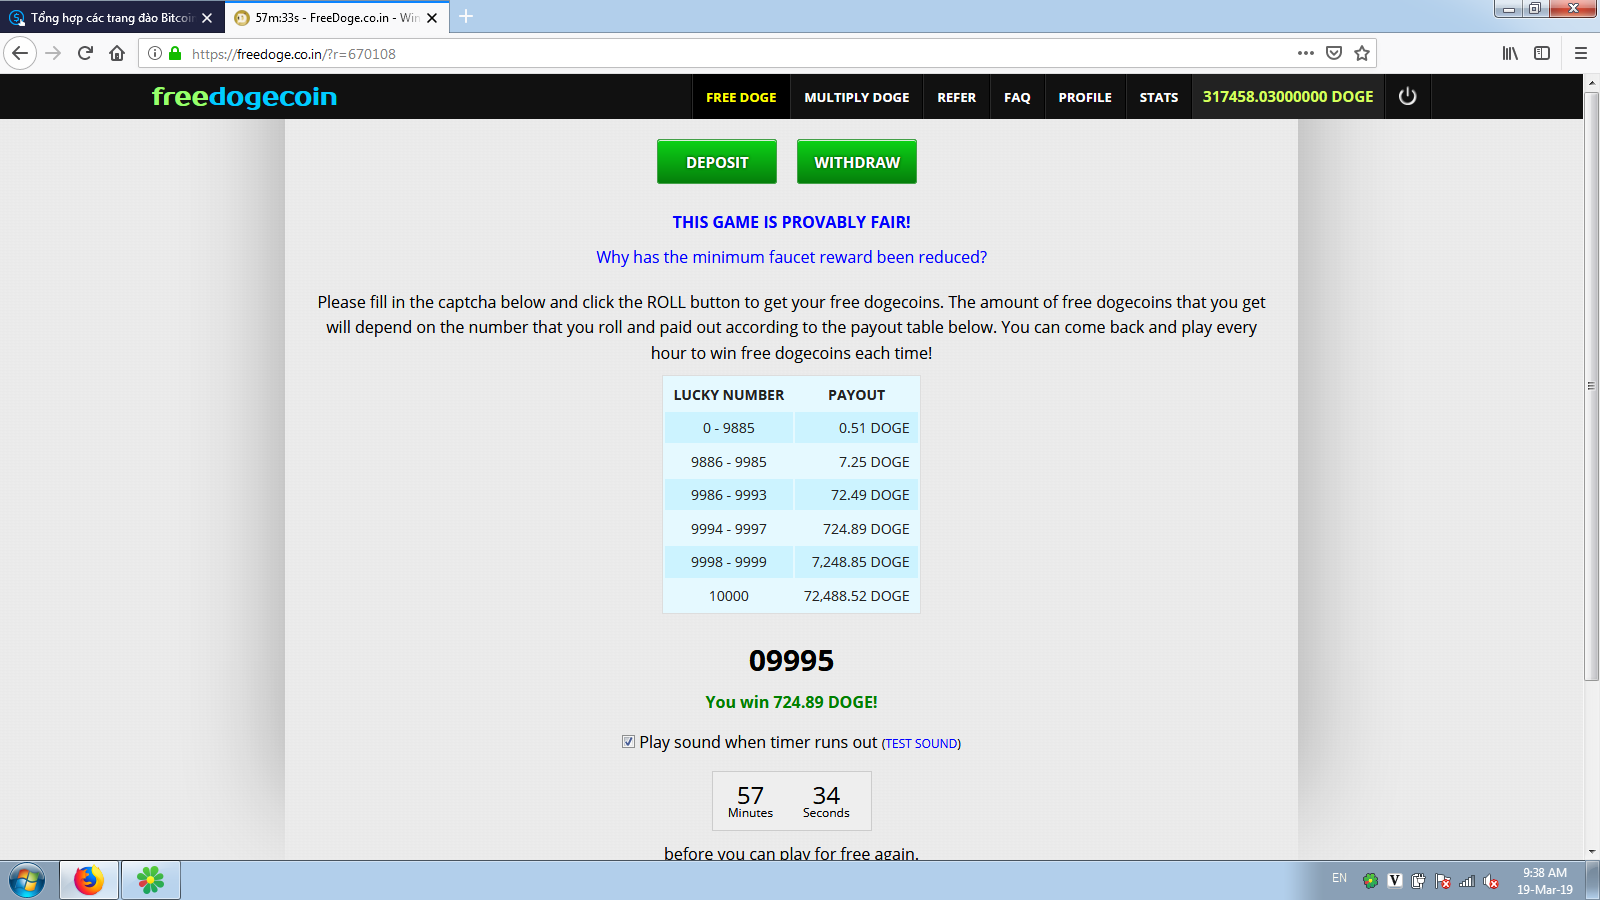Click the '9998 - 9999' lucky number cell

click(x=728, y=562)
